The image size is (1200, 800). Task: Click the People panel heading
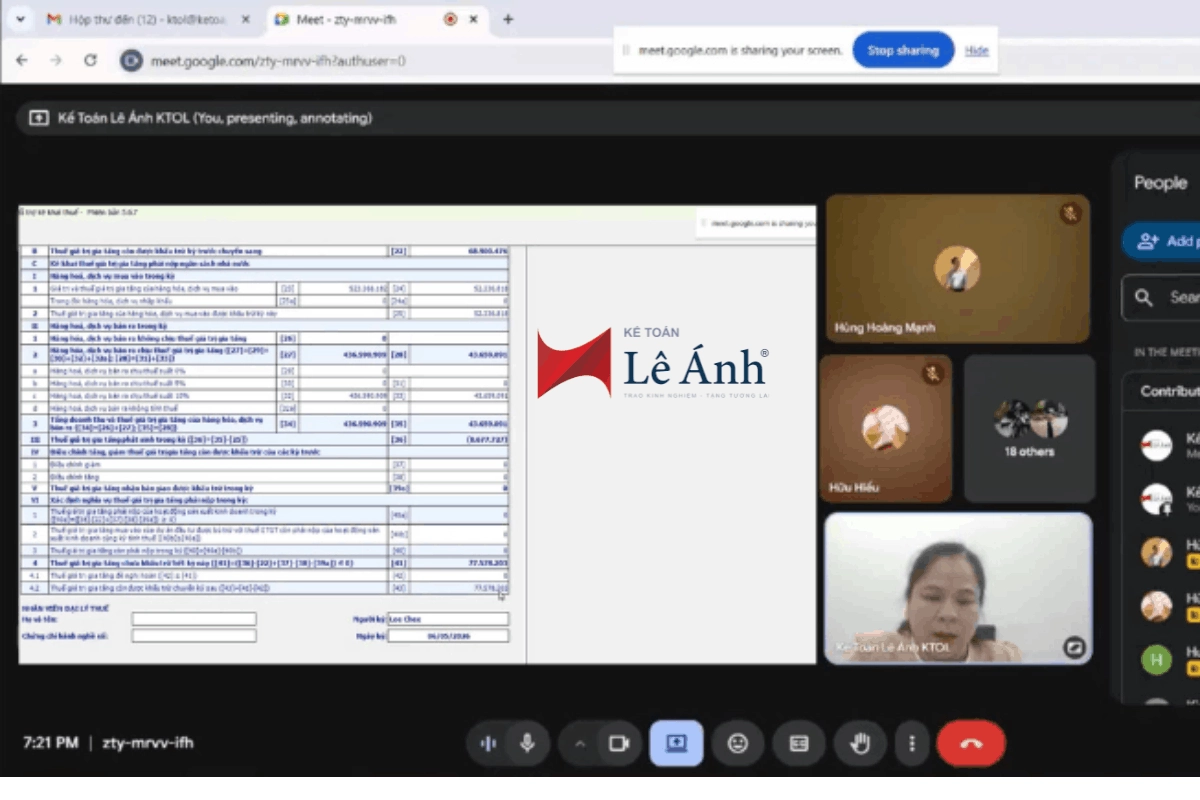pos(1160,183)
